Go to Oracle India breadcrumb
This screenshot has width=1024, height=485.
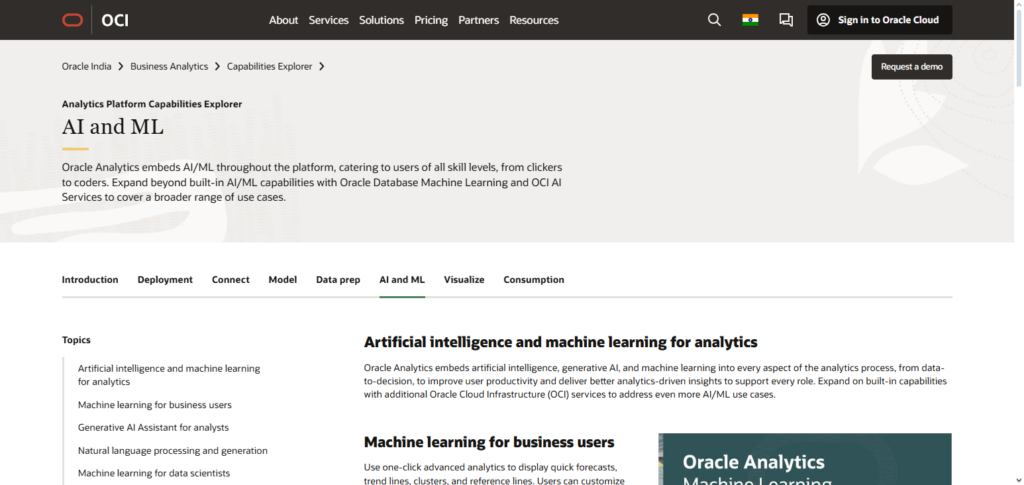coord(87,67)
